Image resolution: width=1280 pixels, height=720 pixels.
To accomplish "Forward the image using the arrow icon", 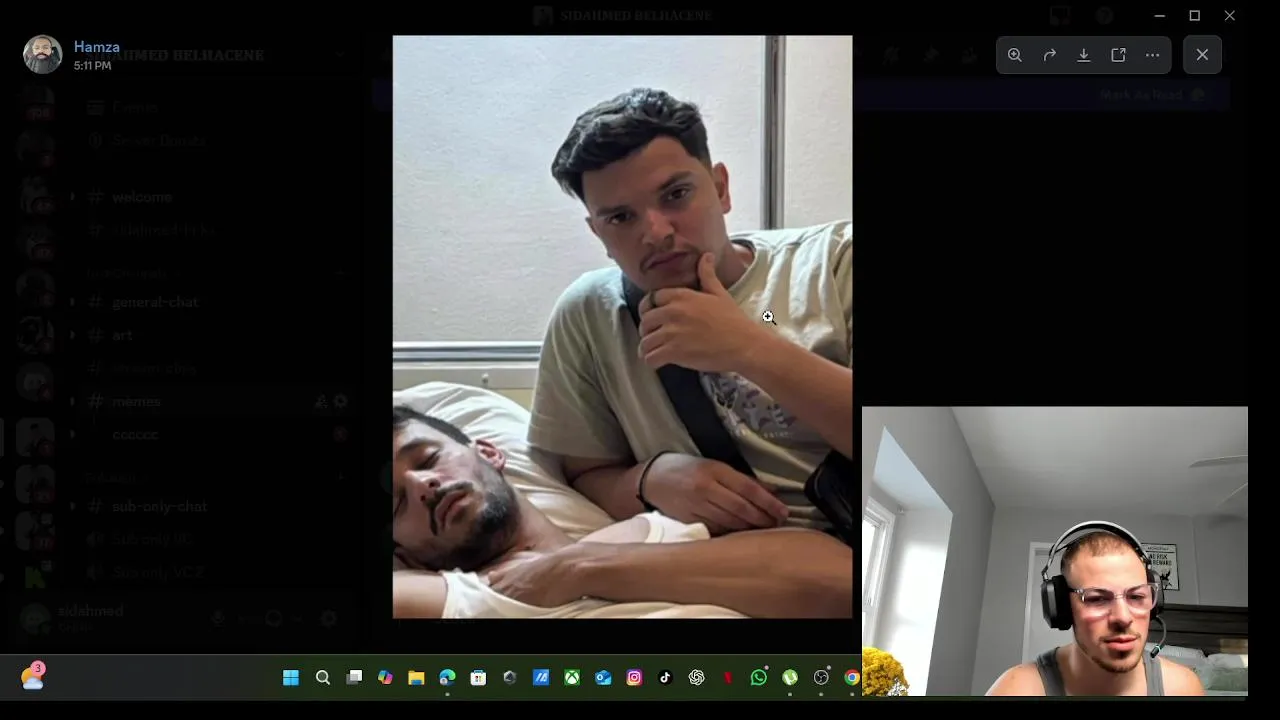I will (x=1049, y=55).
